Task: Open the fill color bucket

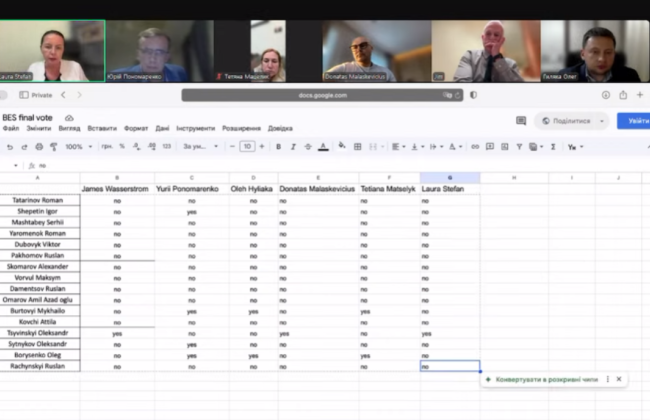Action: pos(342,146)
